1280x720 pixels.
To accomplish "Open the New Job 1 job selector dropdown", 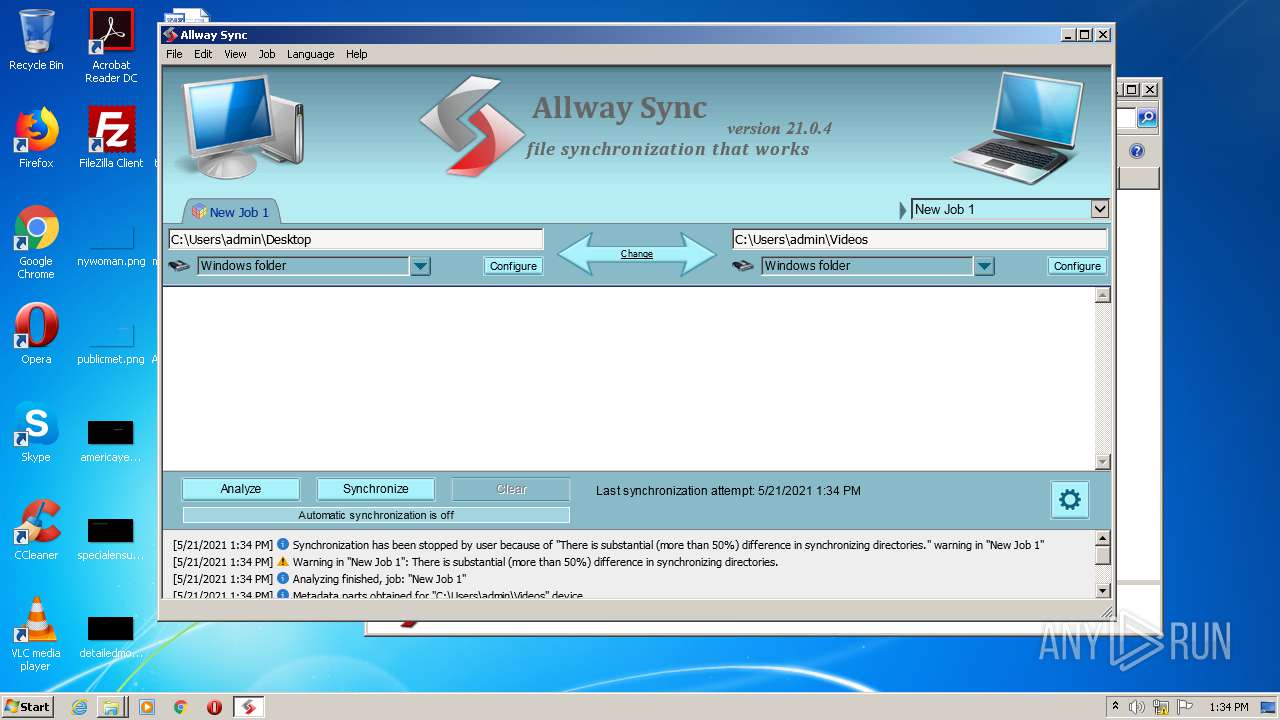I will click(x=1099, y=210).
